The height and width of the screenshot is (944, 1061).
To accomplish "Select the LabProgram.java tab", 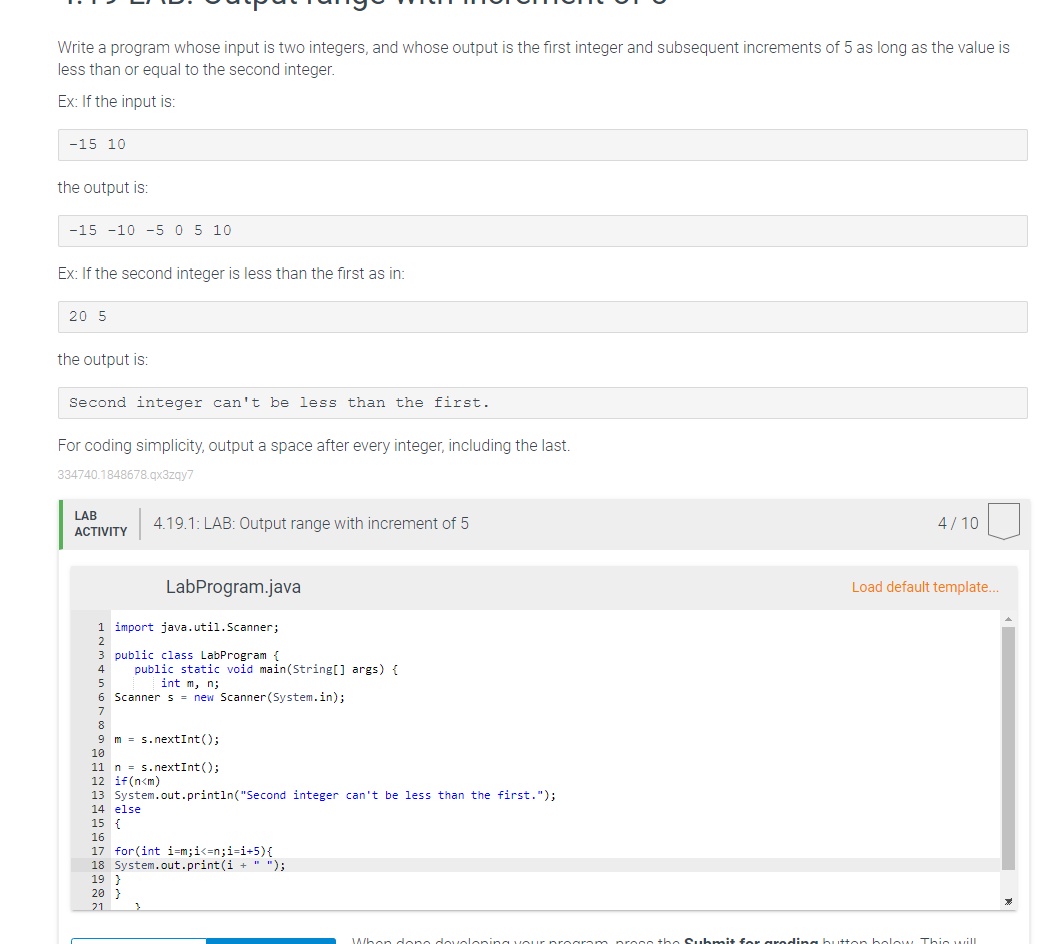I will [233, 587].
